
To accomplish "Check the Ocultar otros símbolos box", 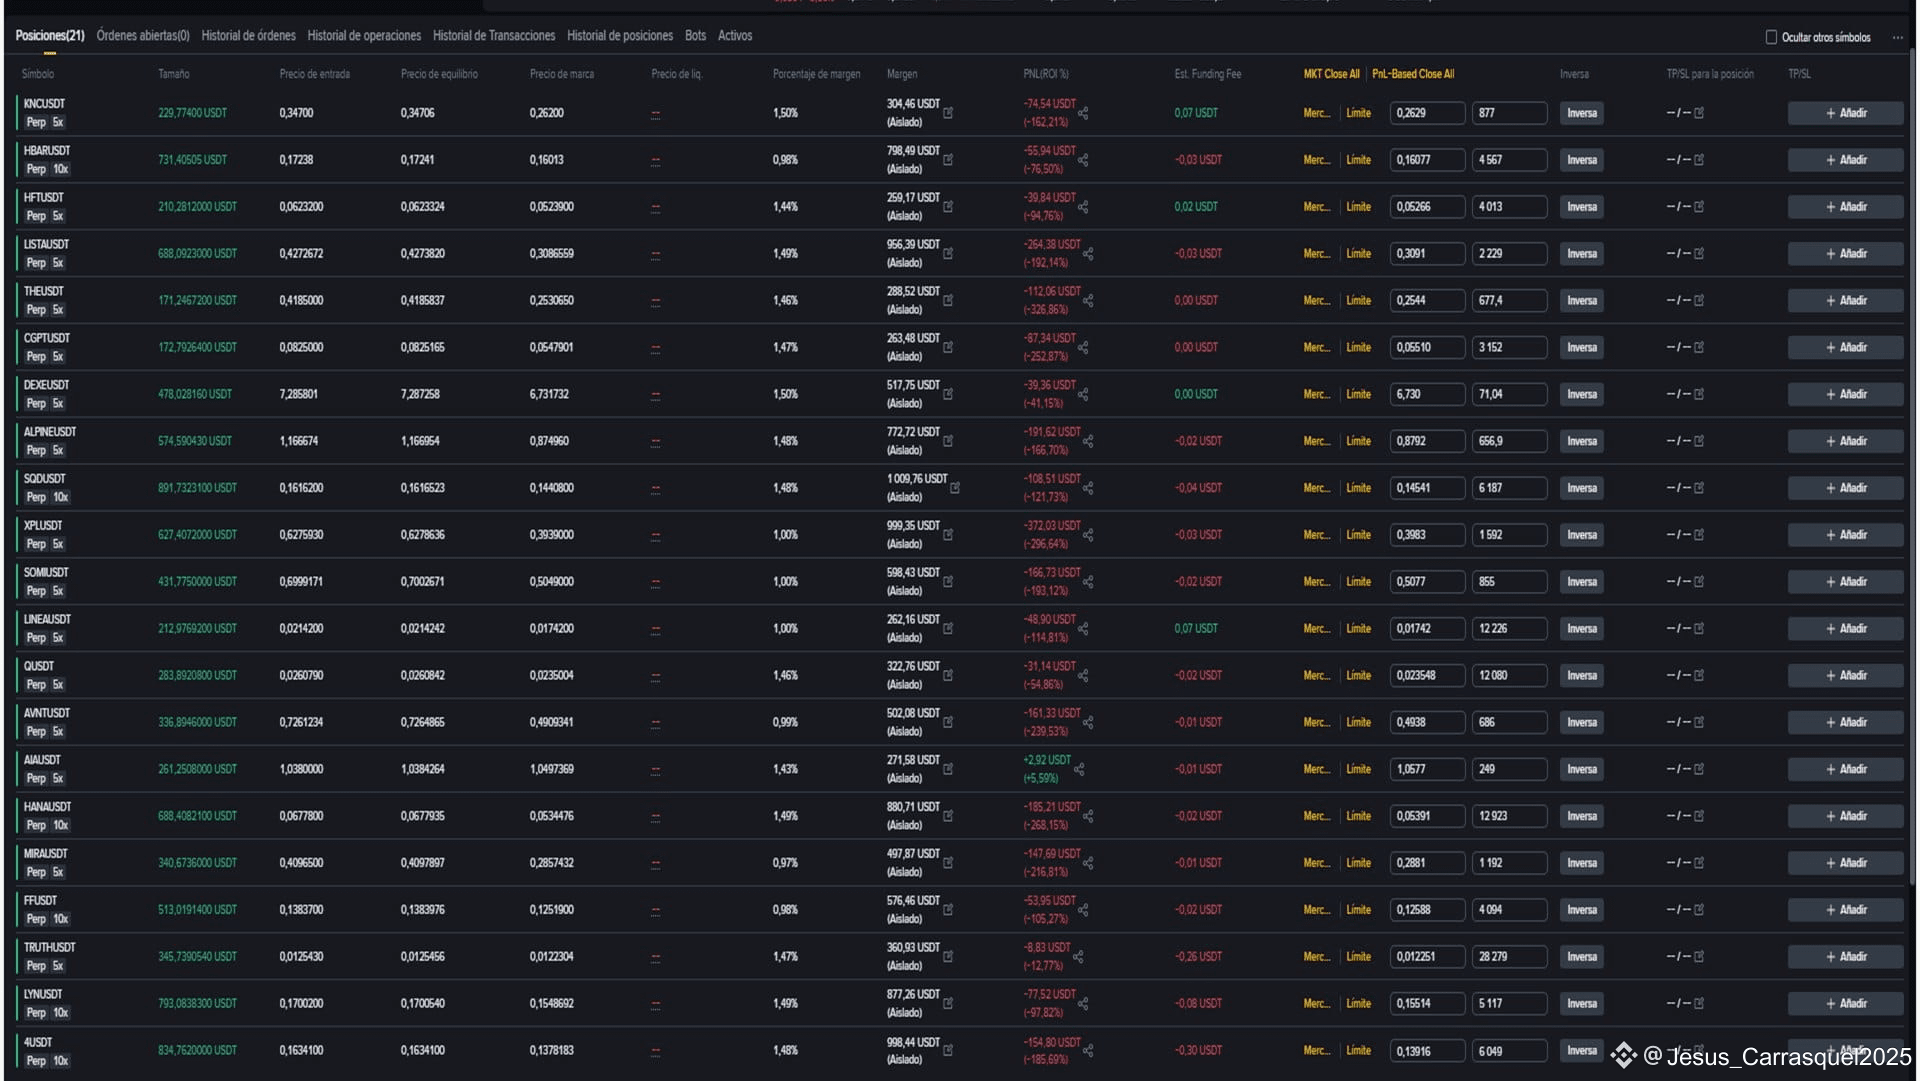I will point(1771,37).
